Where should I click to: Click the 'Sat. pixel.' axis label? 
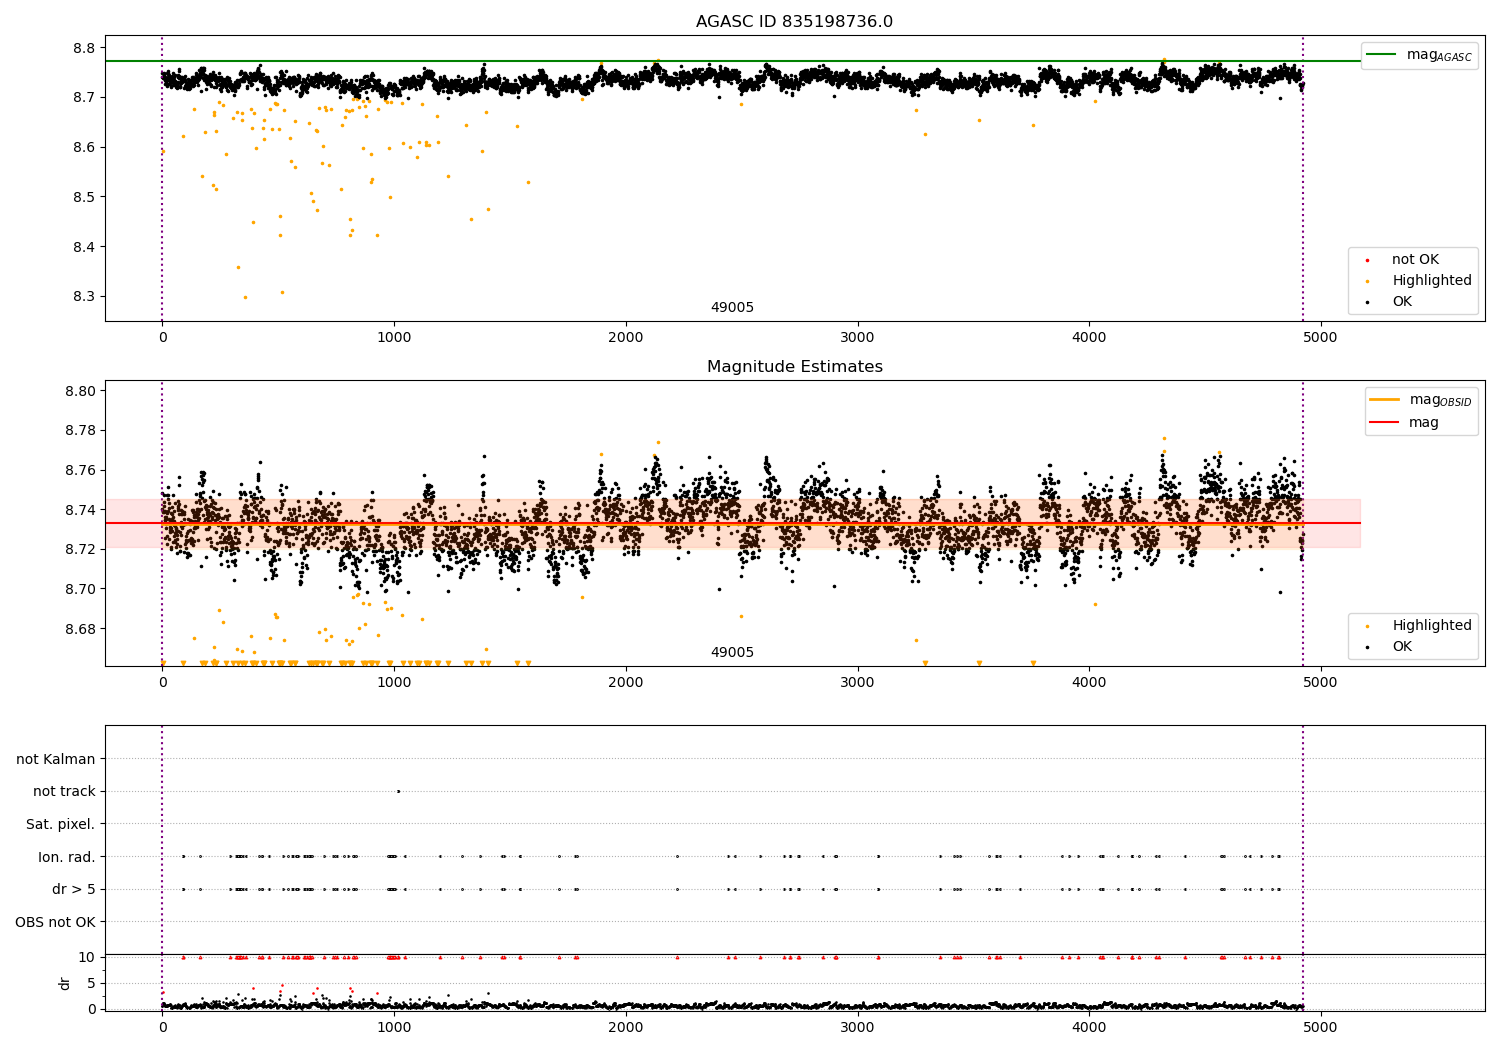(61, 825)
